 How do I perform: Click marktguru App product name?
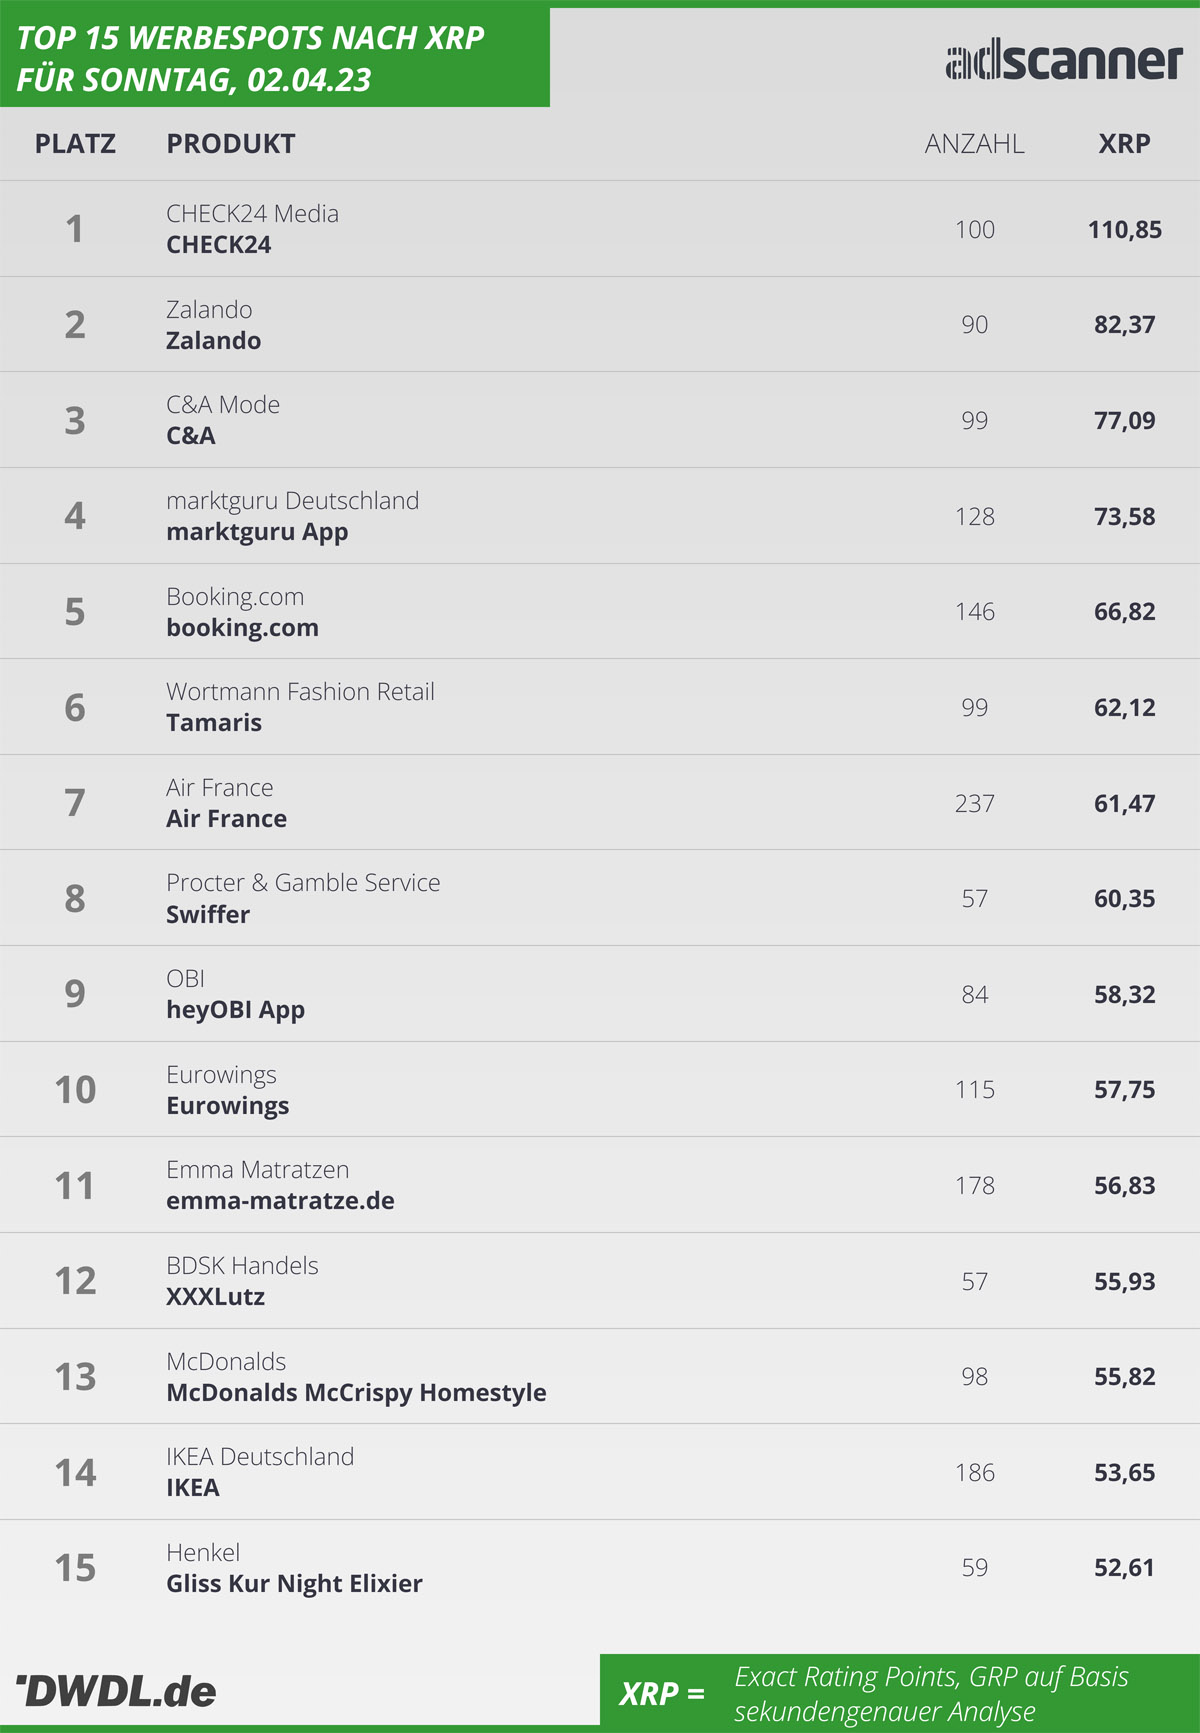pos(257,532)
